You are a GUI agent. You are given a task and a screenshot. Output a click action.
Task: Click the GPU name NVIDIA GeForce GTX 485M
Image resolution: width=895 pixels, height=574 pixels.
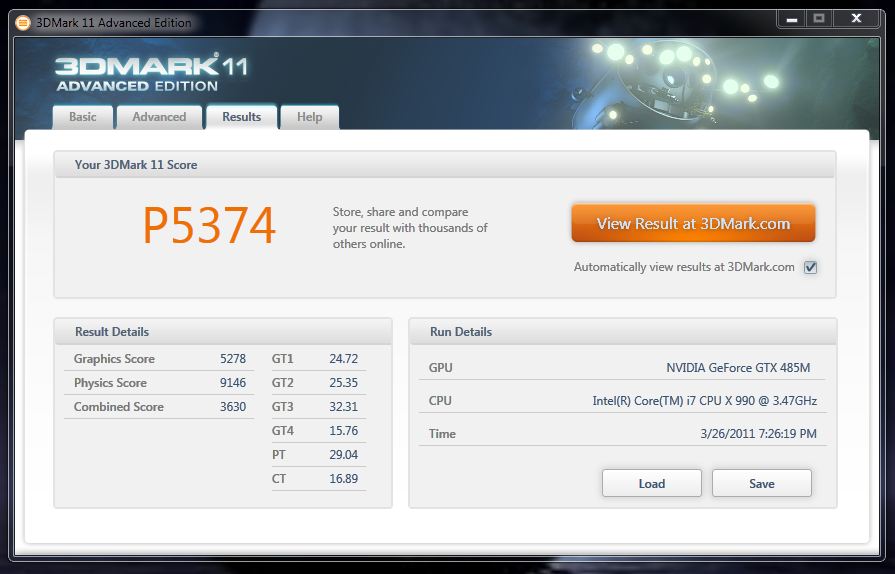click(738, 368)
